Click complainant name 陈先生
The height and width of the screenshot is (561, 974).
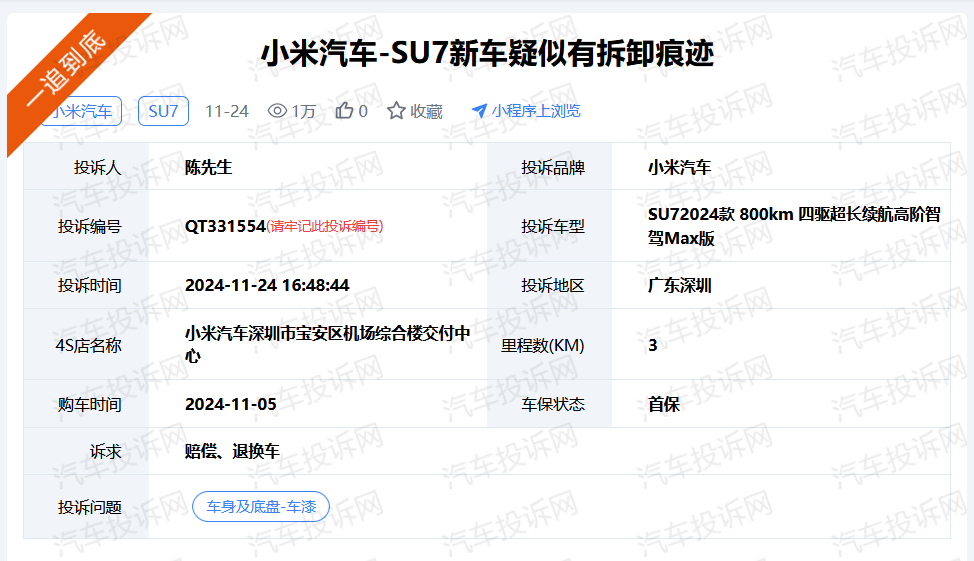coord(208,167)
